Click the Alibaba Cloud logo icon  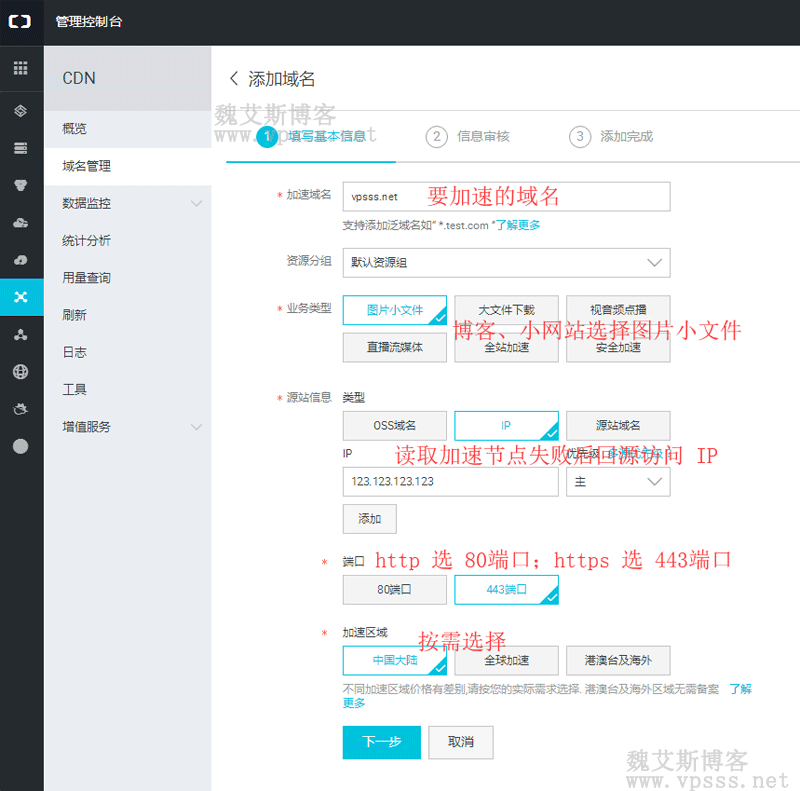click(x=21, y=21)
